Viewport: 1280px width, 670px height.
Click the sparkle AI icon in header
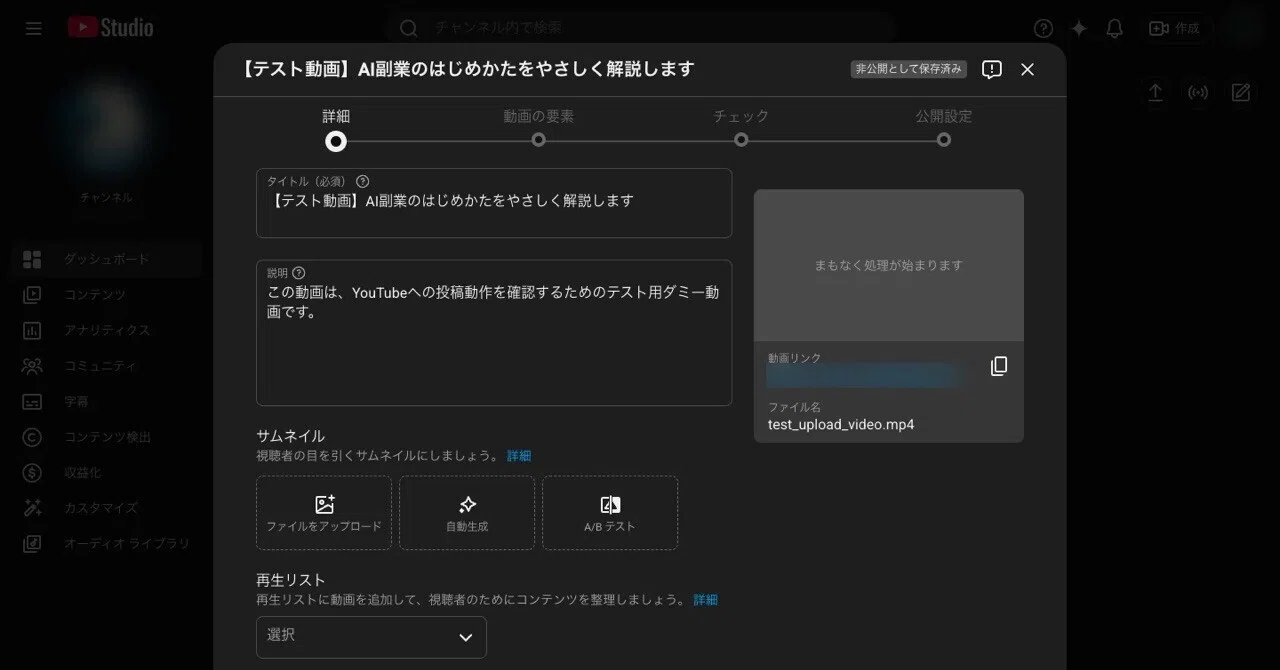click(x=1079, y=28)
